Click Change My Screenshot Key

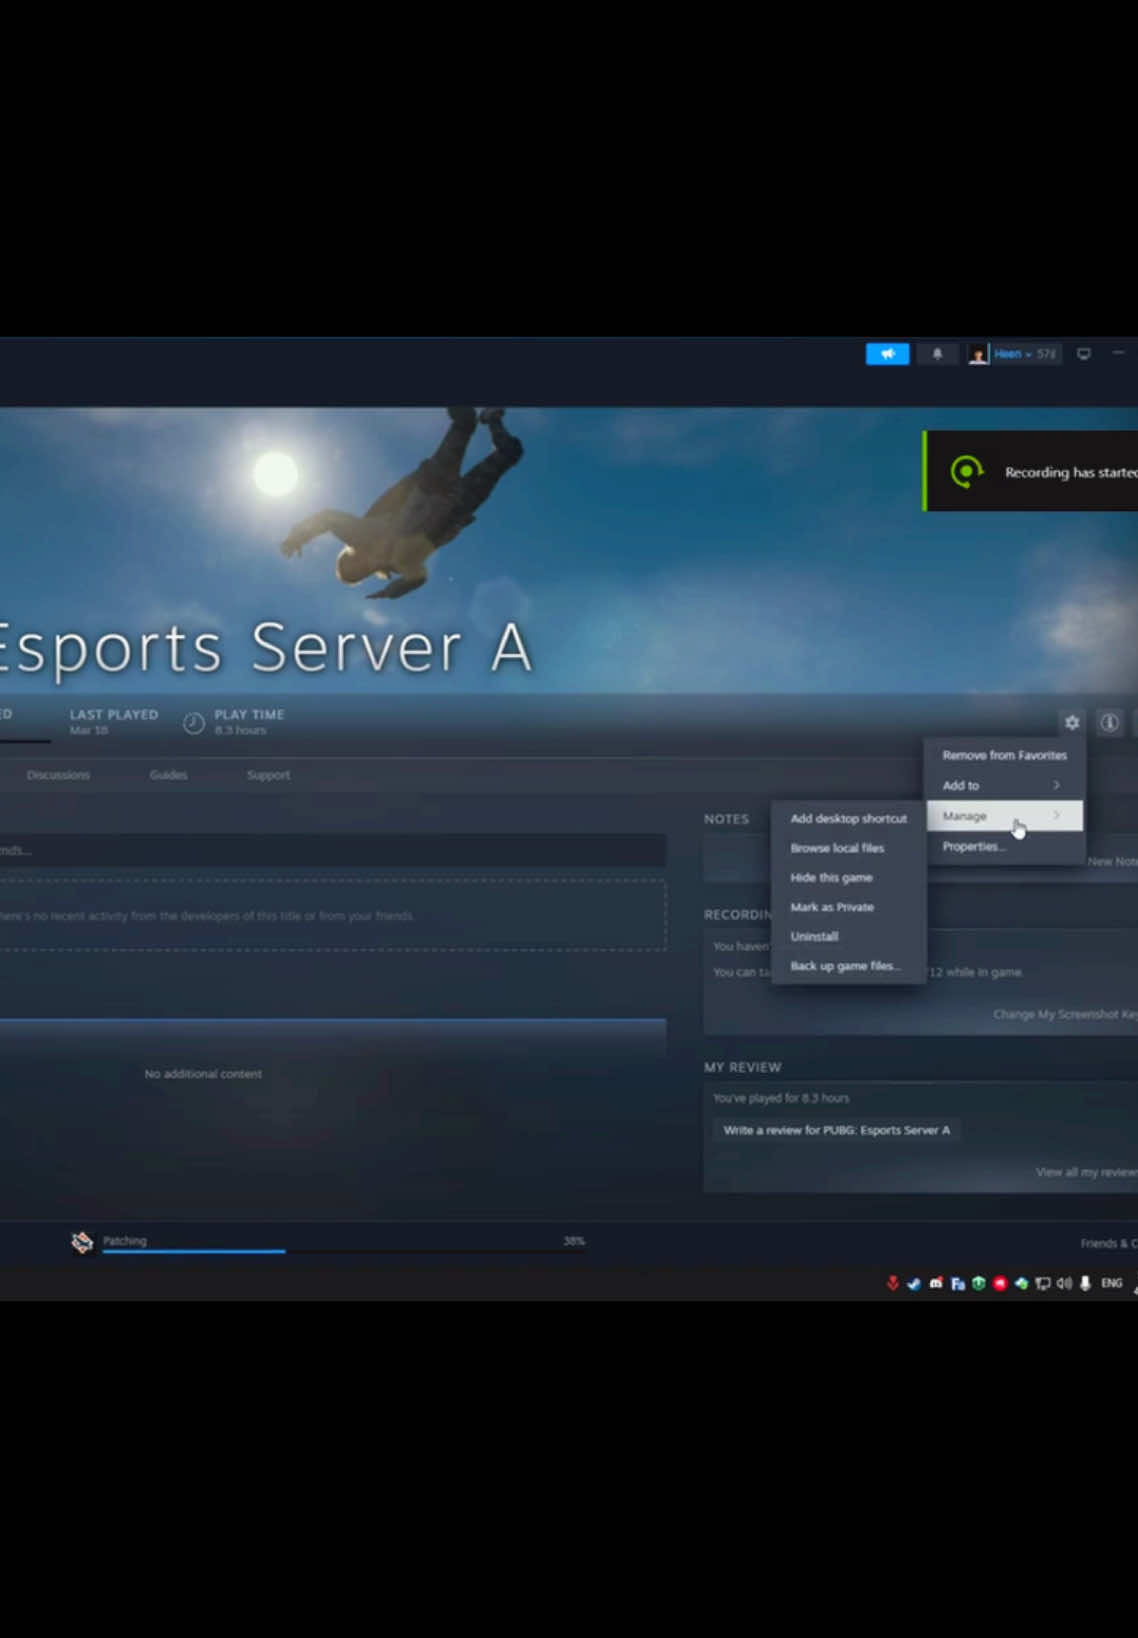point(1065,1014)
